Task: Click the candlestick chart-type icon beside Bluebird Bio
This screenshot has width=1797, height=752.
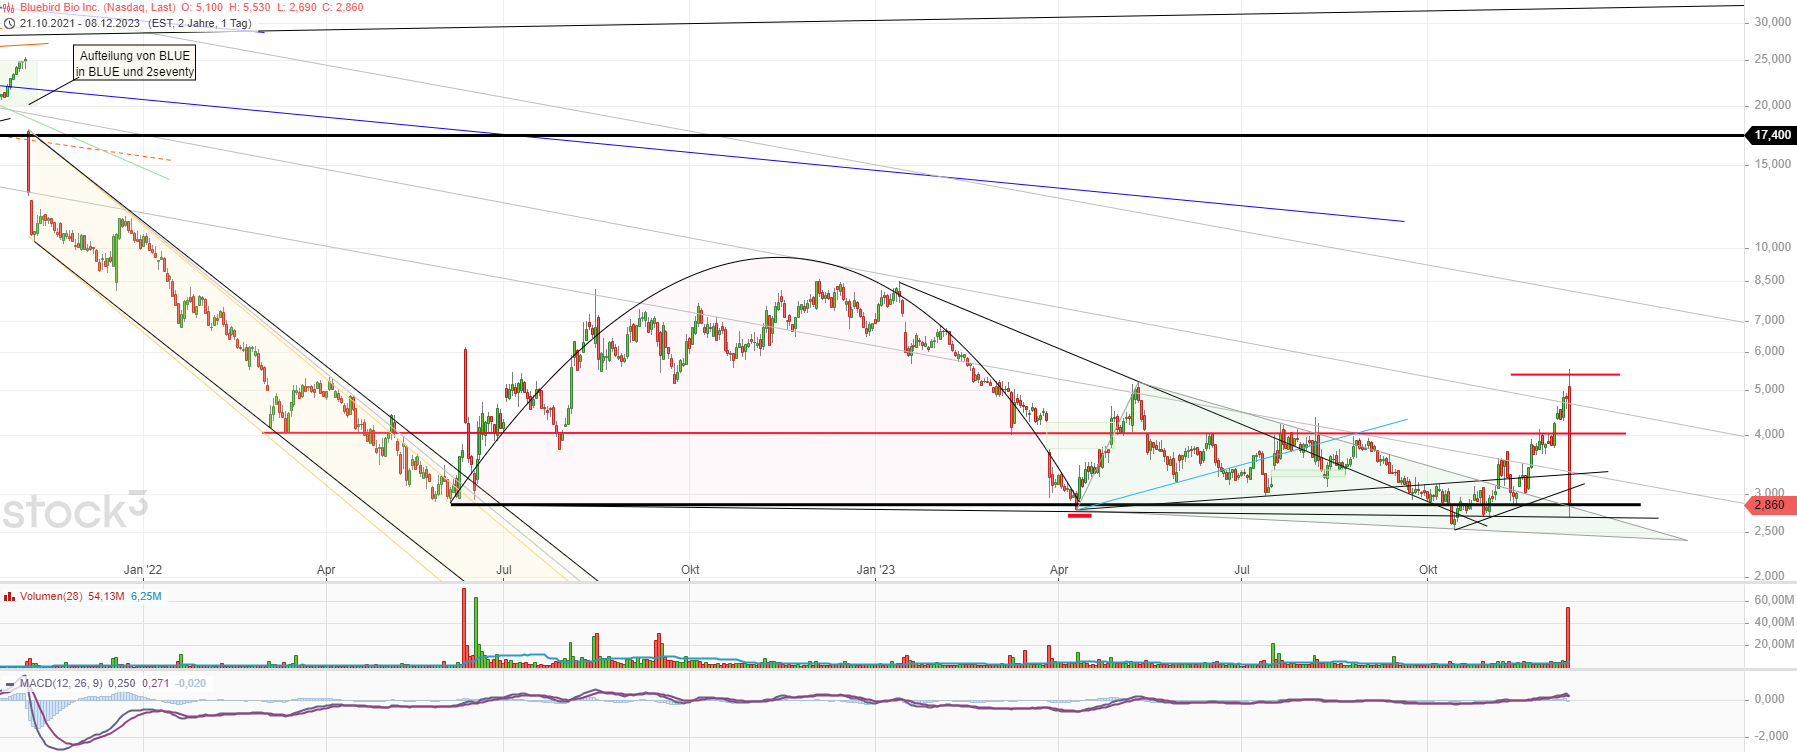Action: tap(9, 7)
